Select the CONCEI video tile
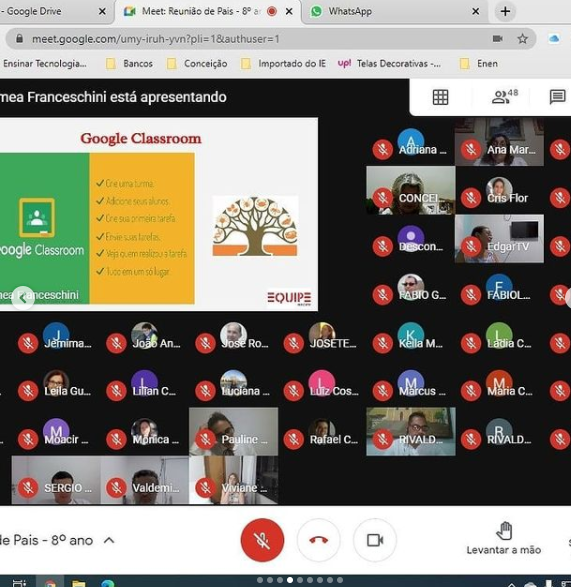 tap(411, 190)
